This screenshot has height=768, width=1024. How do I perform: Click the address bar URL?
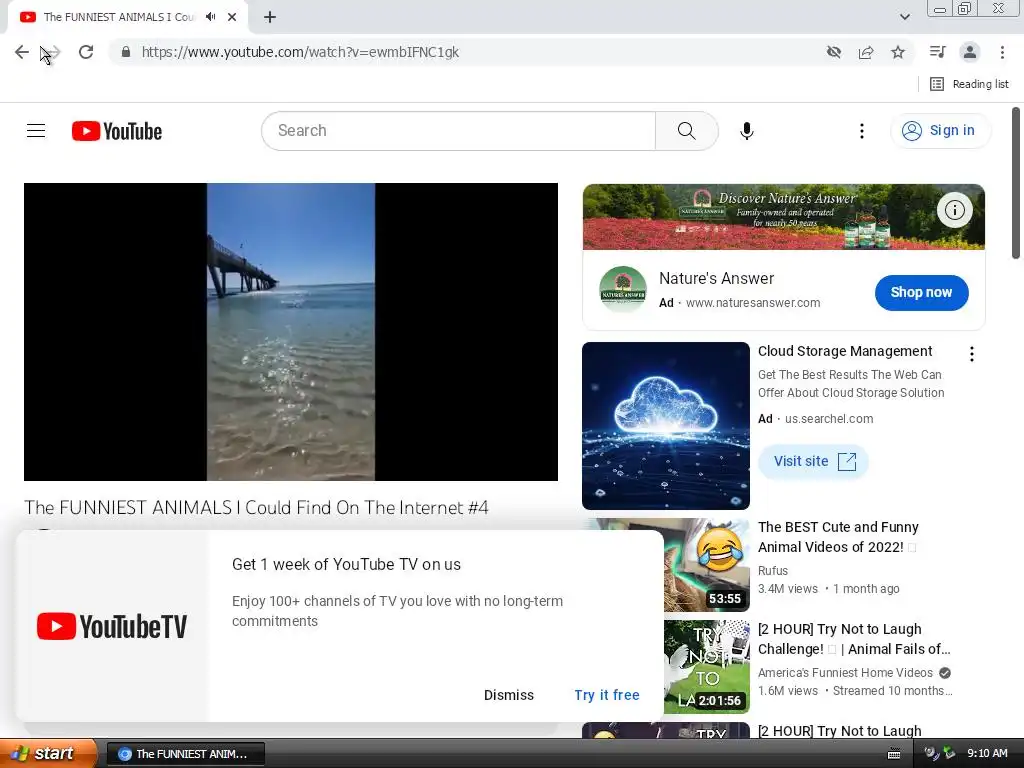point(300,52)
